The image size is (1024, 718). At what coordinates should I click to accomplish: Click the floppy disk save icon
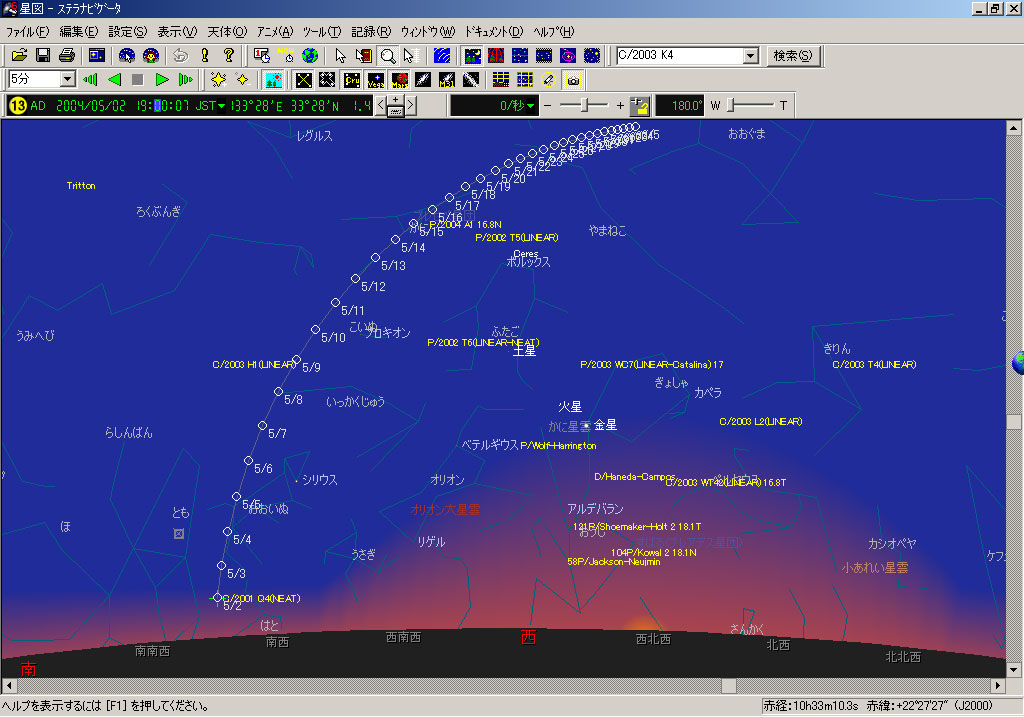[43, 56]
